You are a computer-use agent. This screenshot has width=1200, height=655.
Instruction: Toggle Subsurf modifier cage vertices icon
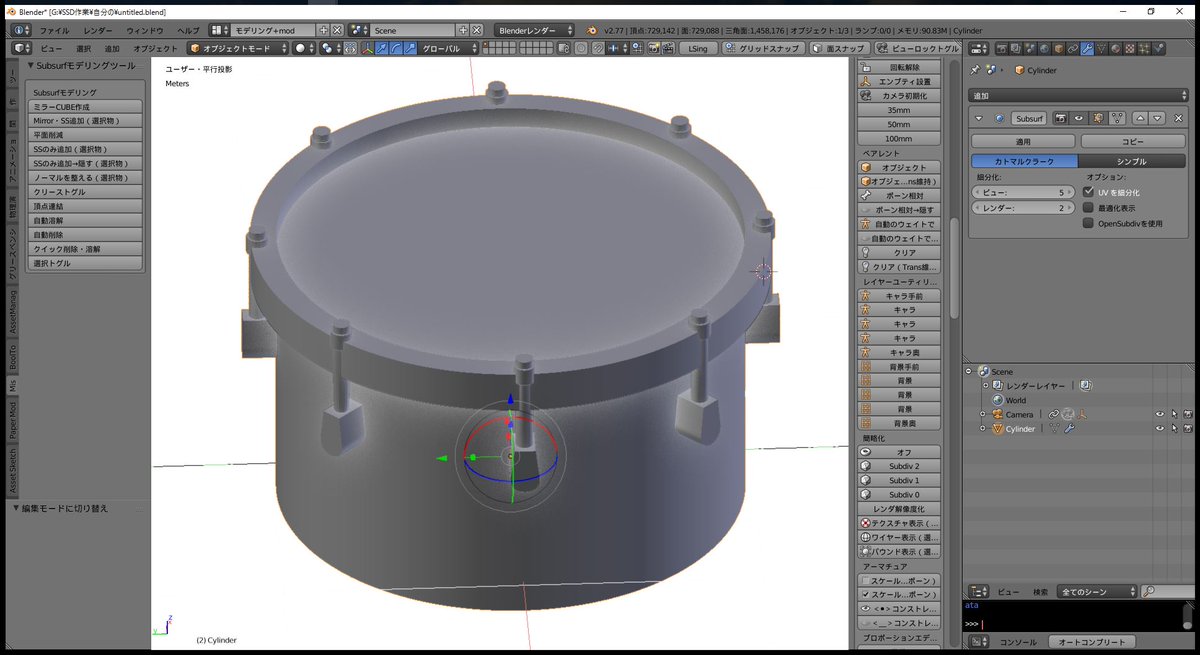[x=1117, y=118]
